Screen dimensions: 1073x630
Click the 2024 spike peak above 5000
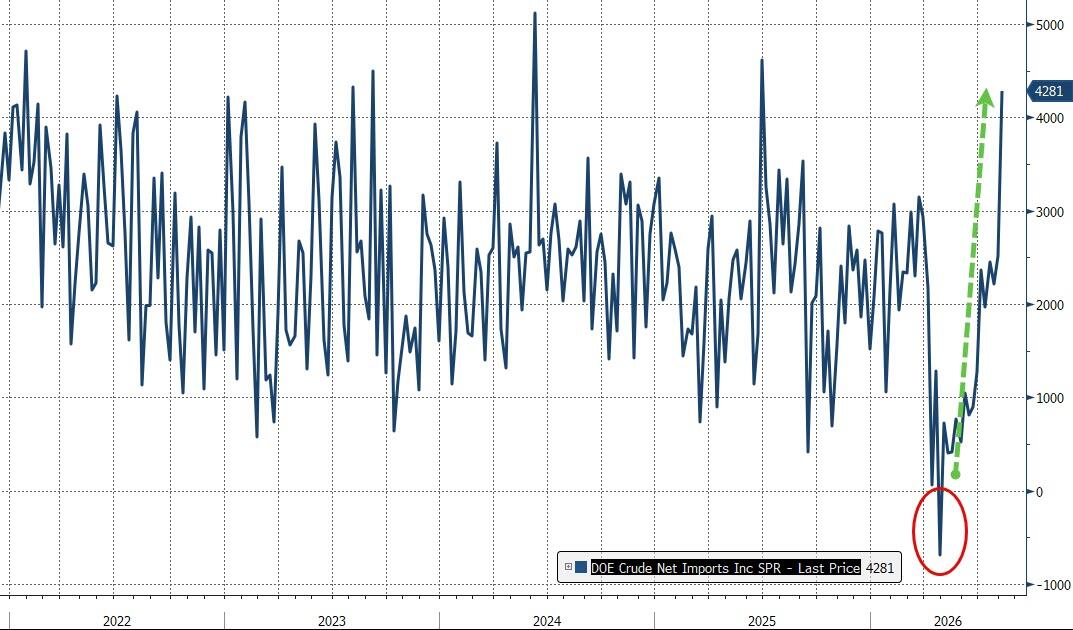point(534,14)
